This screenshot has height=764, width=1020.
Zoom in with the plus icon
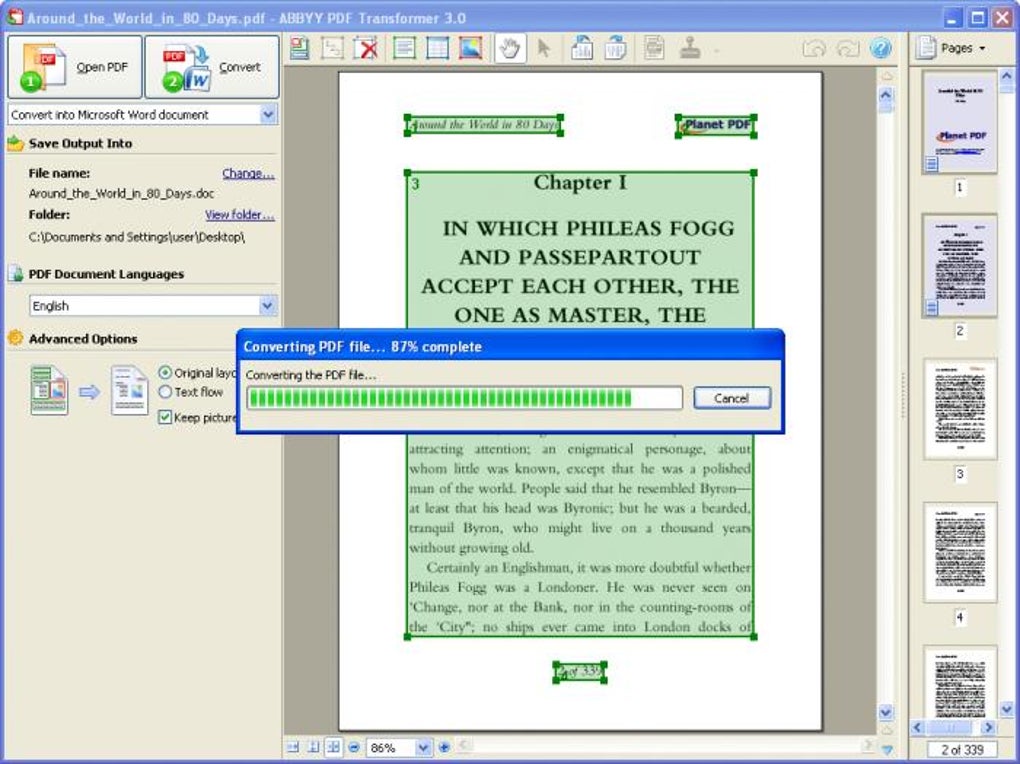click(444, 747)
